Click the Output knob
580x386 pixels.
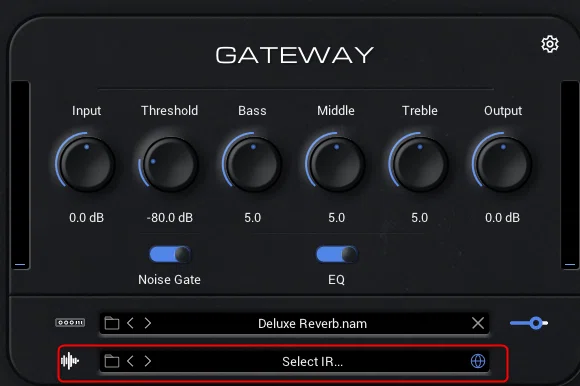point(503,164)
